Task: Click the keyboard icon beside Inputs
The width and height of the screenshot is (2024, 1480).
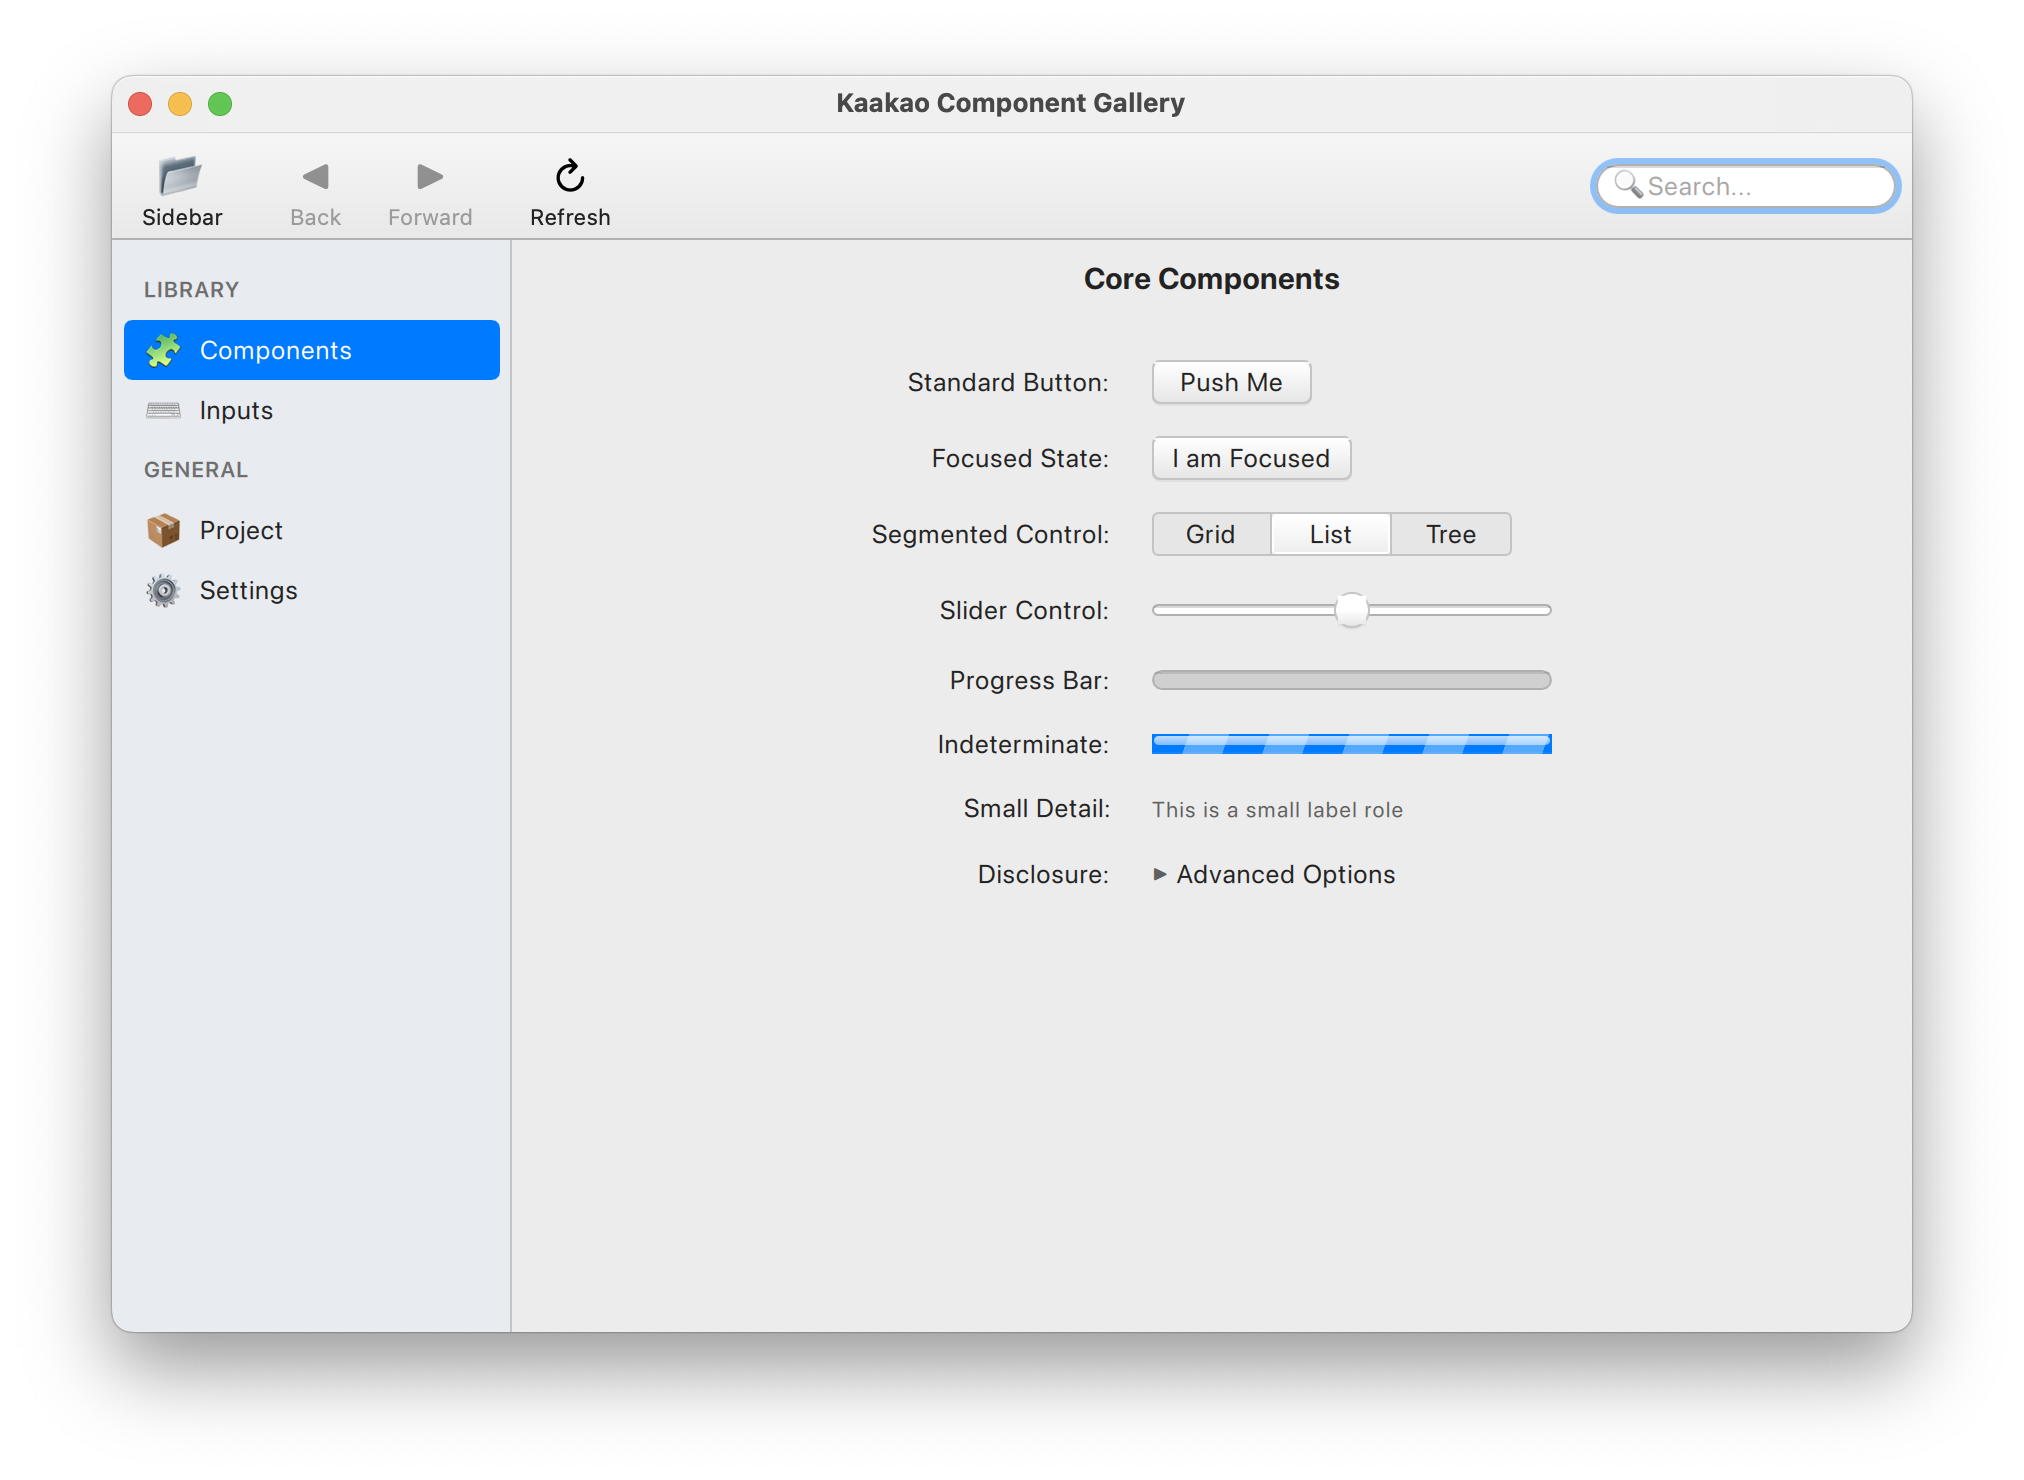Action: click(x=164, y=410)
